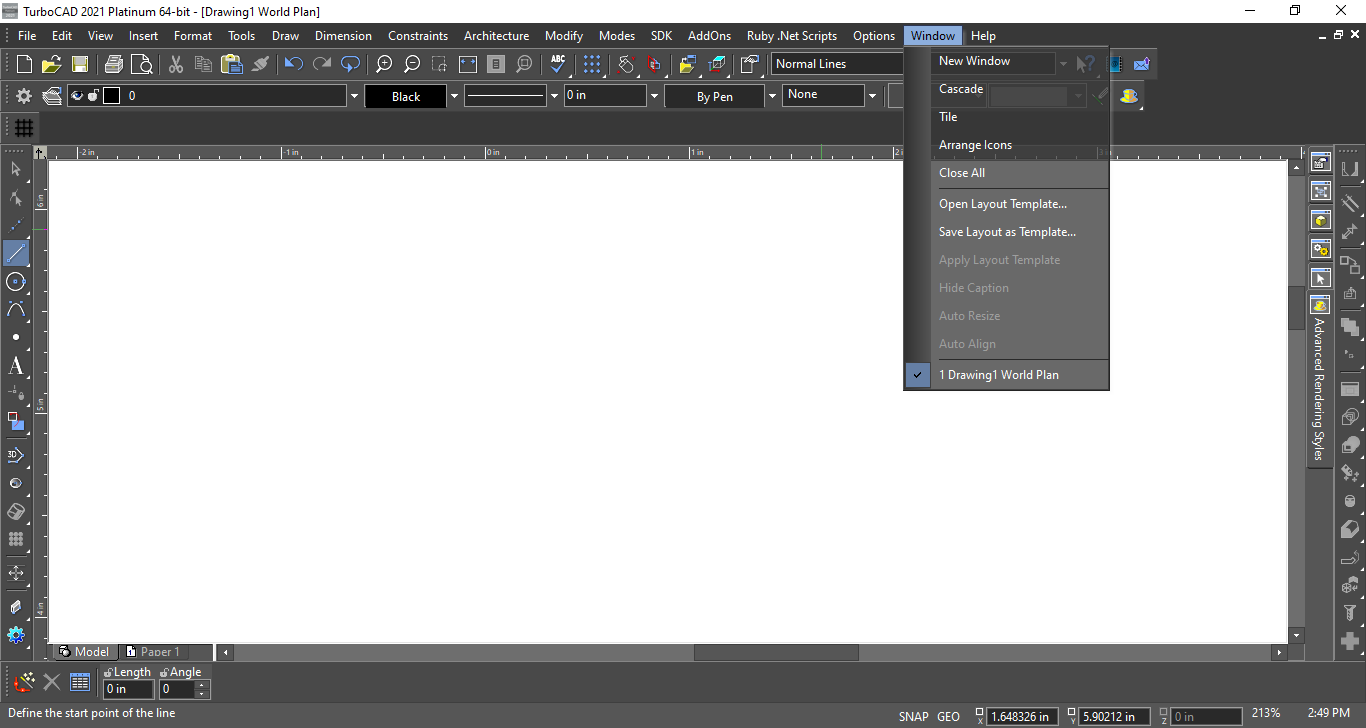Click the Black pen color swatch
The width and height of the screenshot is (1366, 728).
[406, 97]
